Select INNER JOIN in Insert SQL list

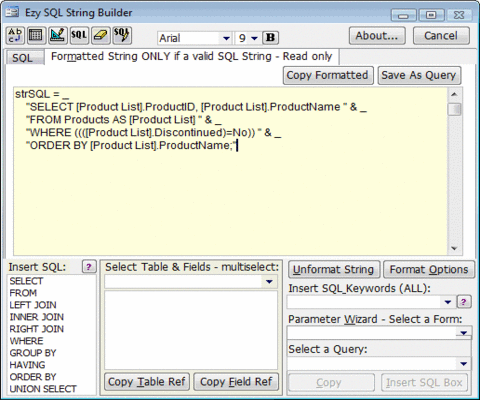tap(37, 317)
